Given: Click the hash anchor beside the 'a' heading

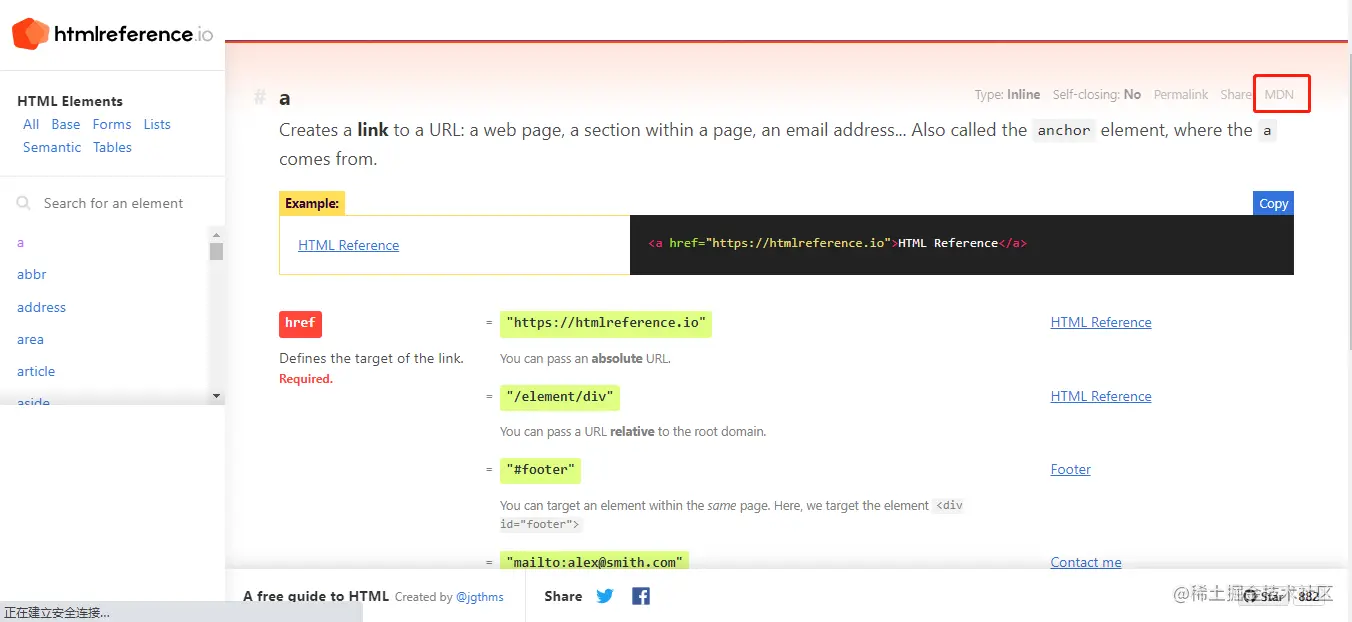Looking at the screenshot, I should click(x=260, y=97).
